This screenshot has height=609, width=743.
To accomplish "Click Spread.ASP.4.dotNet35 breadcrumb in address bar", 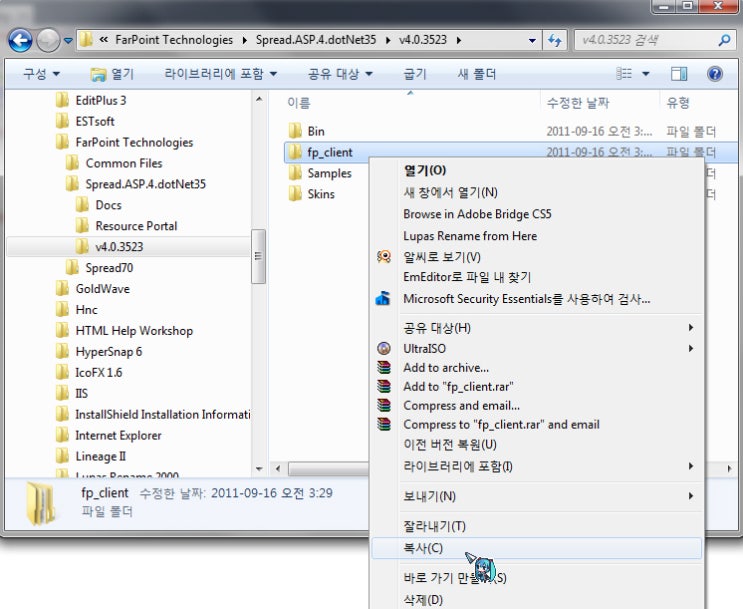I will [x=316, y=40].
